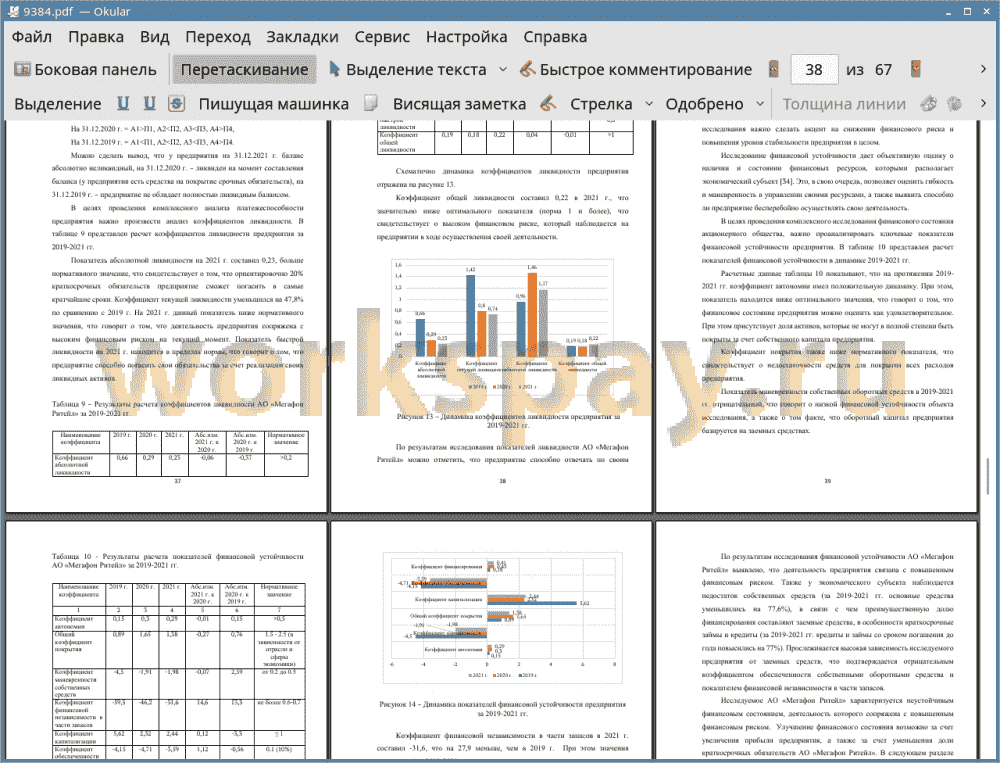Click Таблица 10 table on bottom-left page
The height and width of the screenshot is (763, 1000).
[179, 670]
